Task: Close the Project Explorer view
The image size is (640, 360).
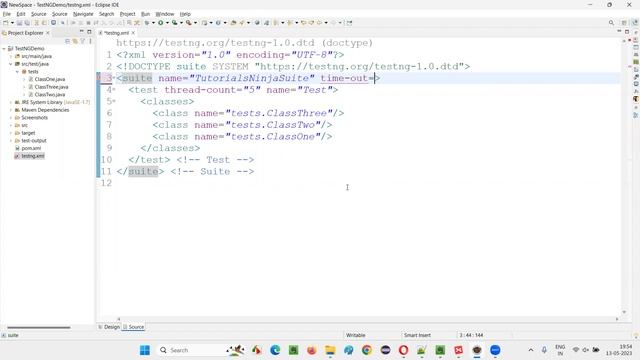Action: [48, 33]
